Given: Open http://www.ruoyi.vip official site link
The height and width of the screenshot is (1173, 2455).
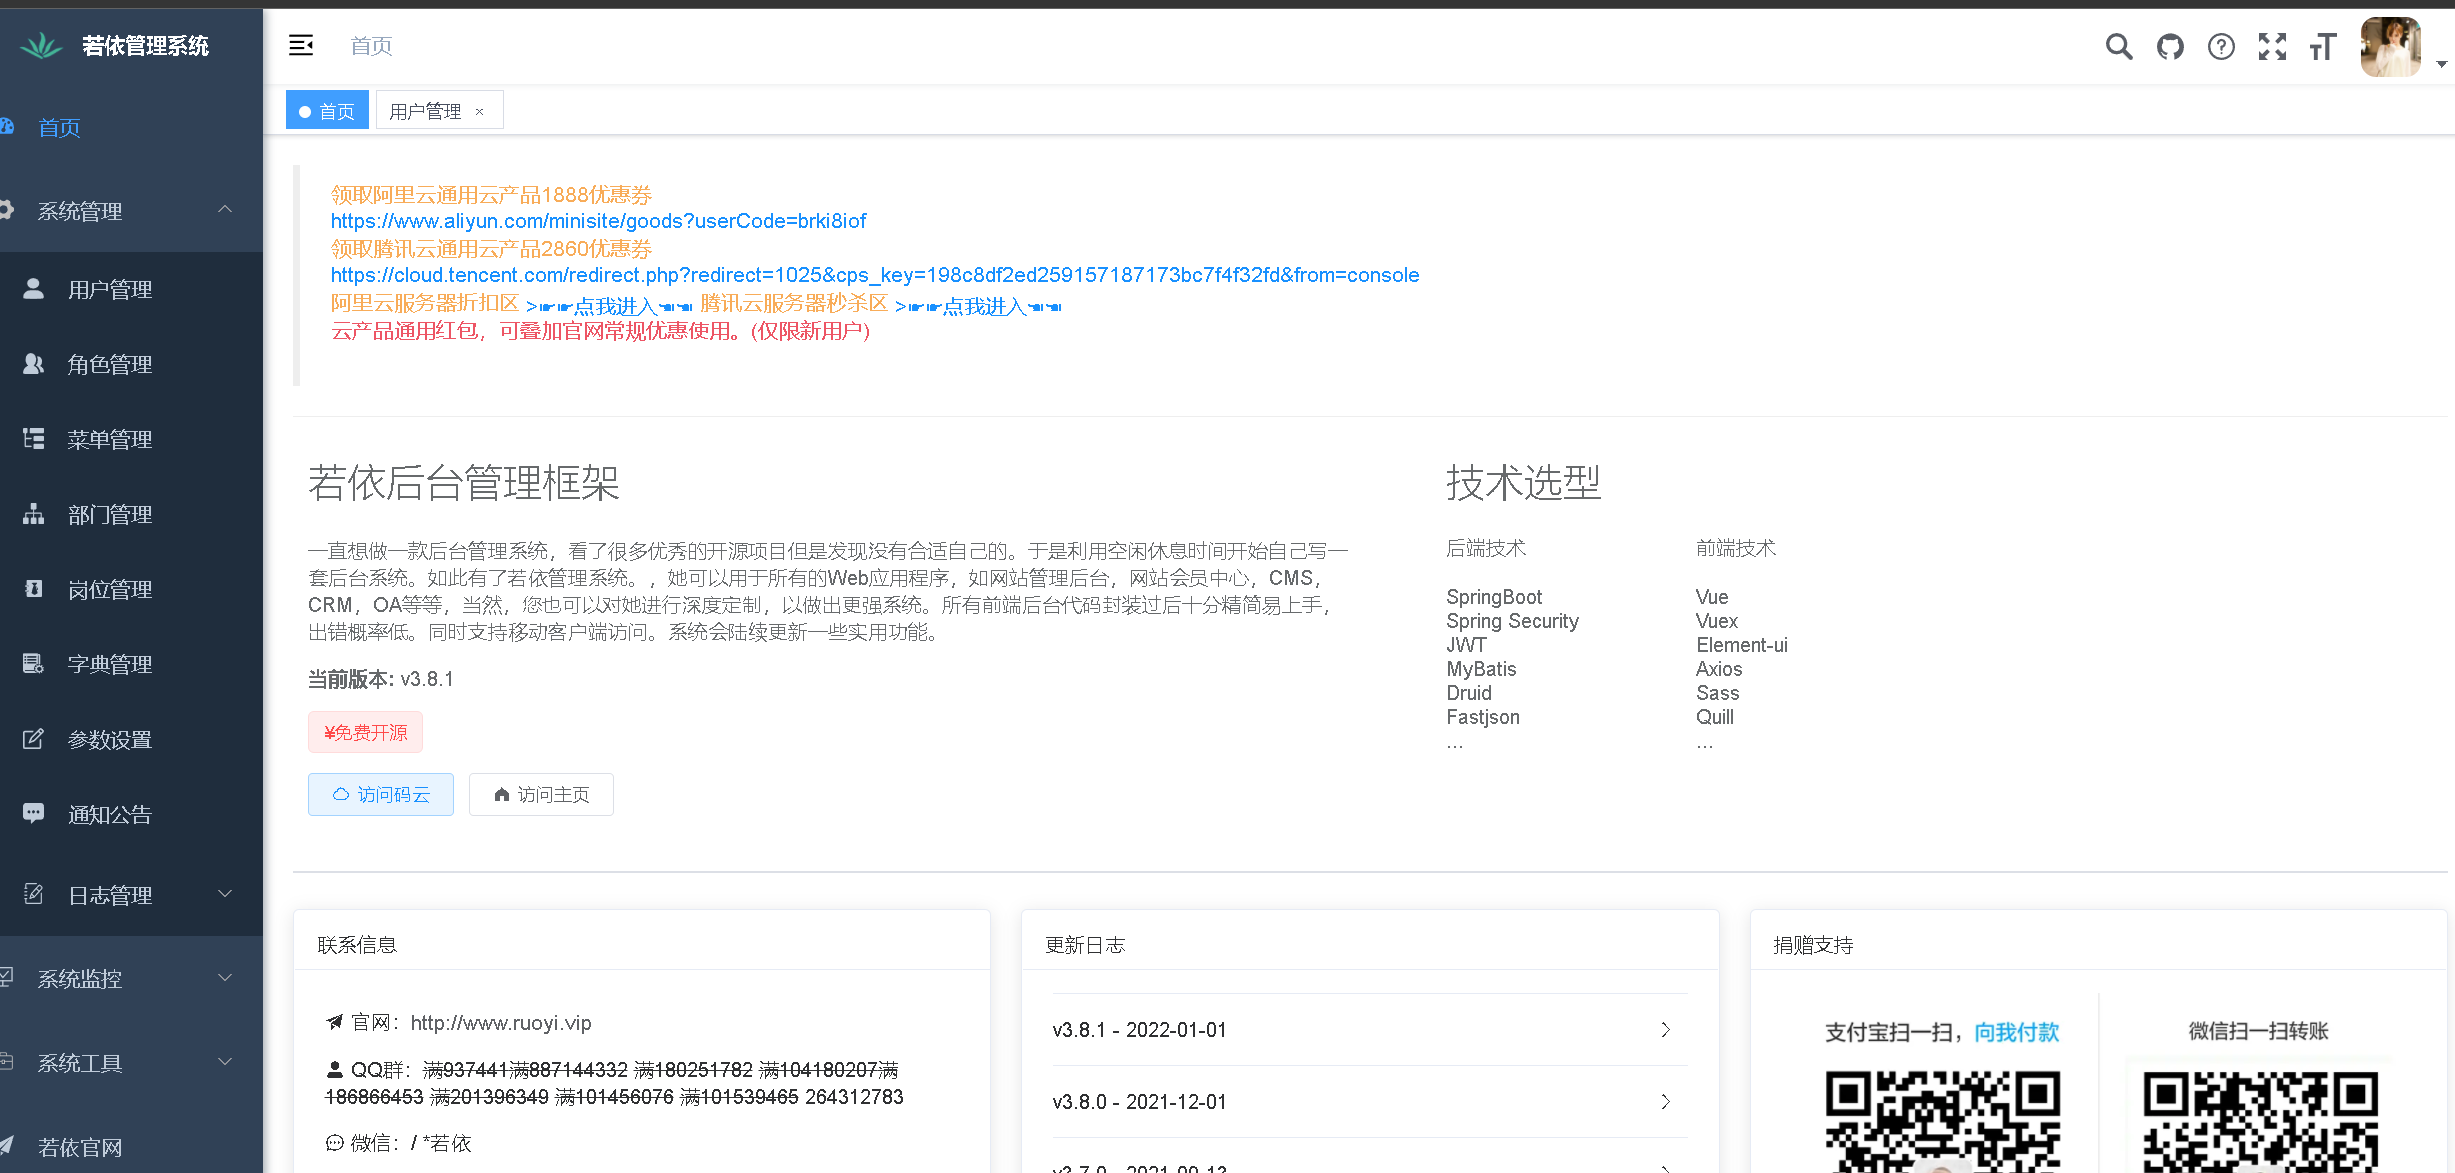Looking at the screenshot, I should [x=501, y=1023].
